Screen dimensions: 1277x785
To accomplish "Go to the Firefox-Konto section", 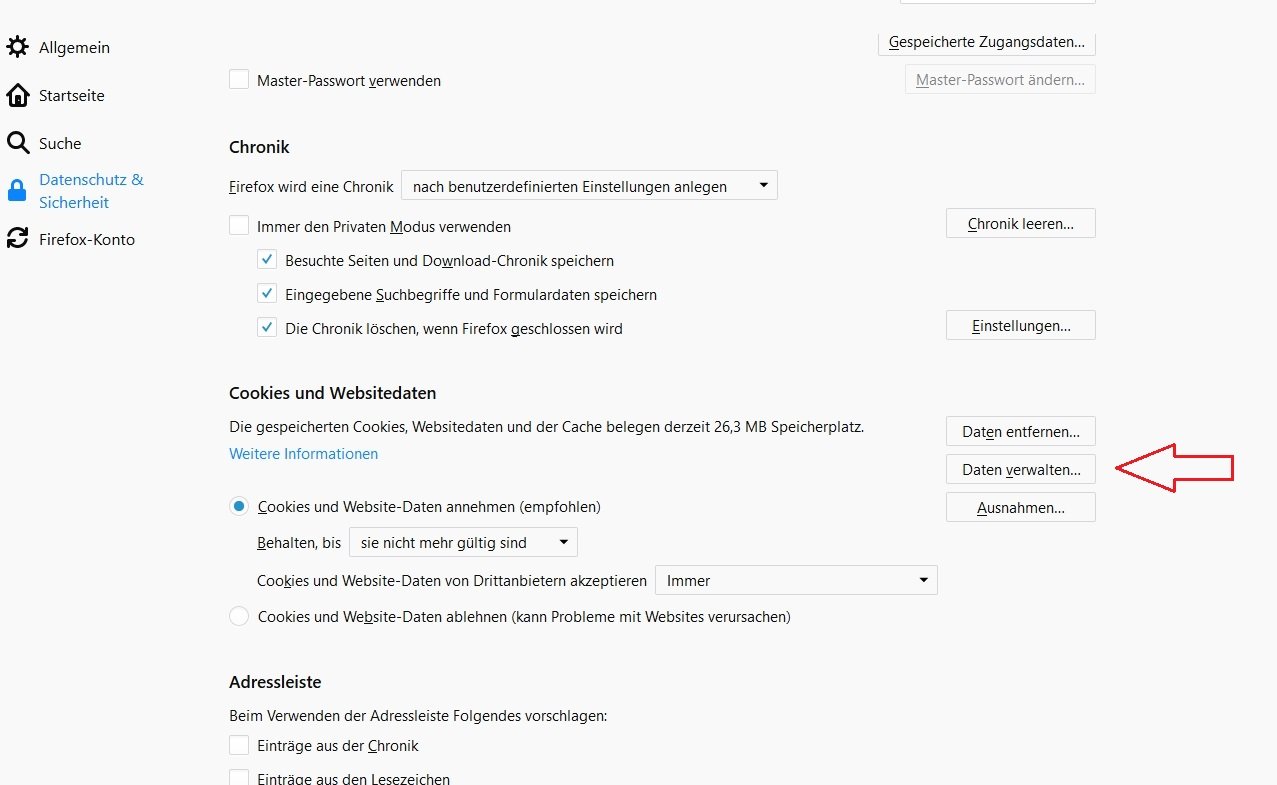I will 86,240.
